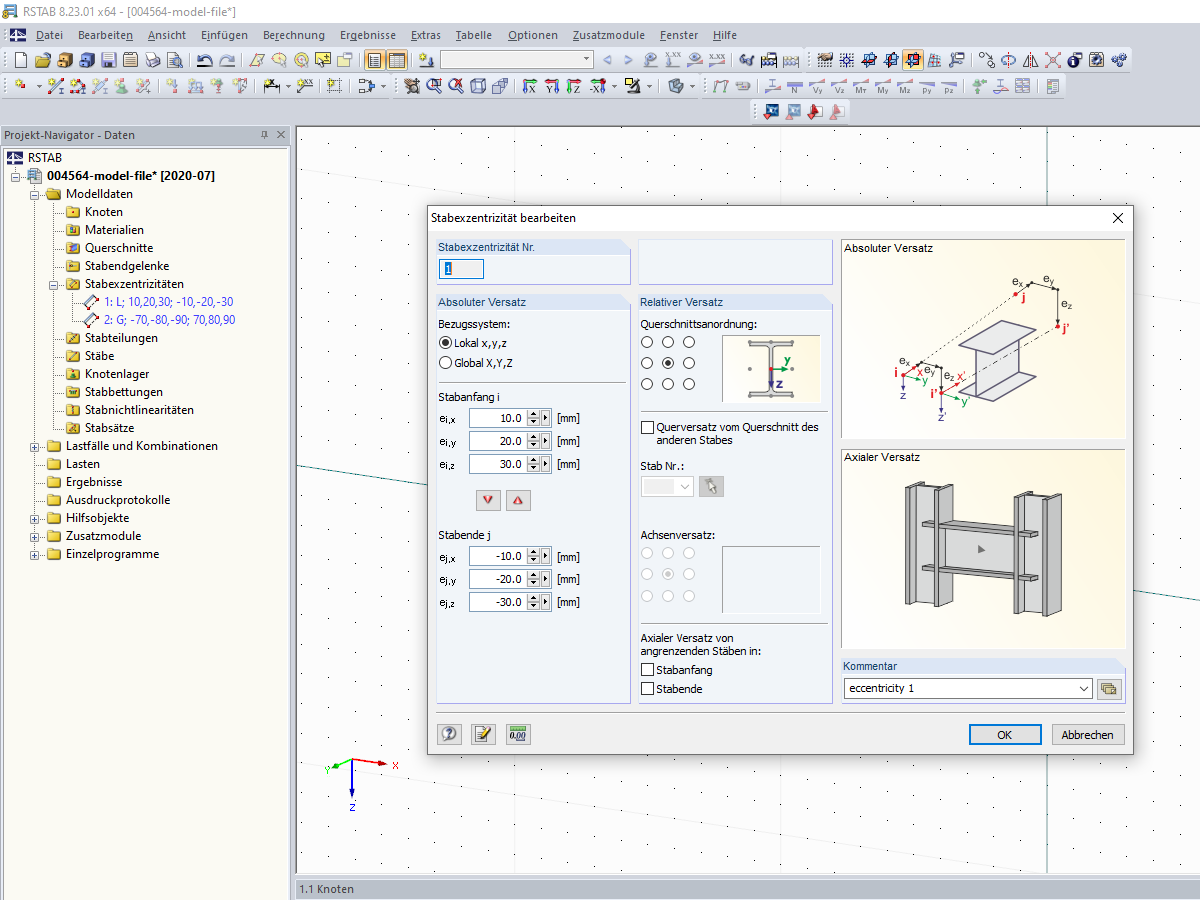This screenshot has height=900, width=1200.
Task: Collapse the 004564-model-file root node
Action: coord(16,176)
